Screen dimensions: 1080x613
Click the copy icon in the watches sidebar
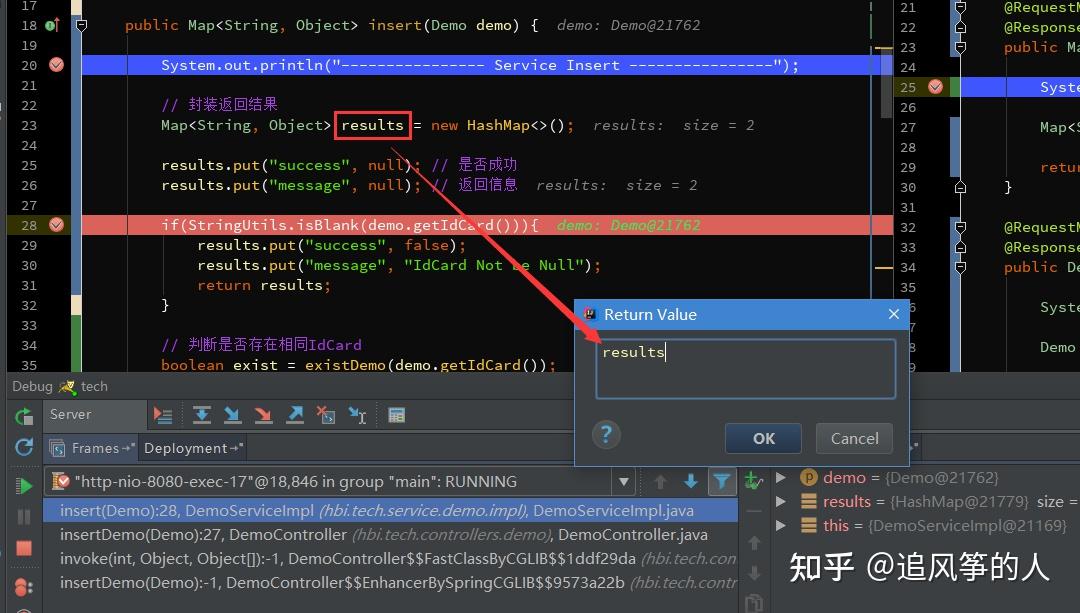tap(754, 603)
